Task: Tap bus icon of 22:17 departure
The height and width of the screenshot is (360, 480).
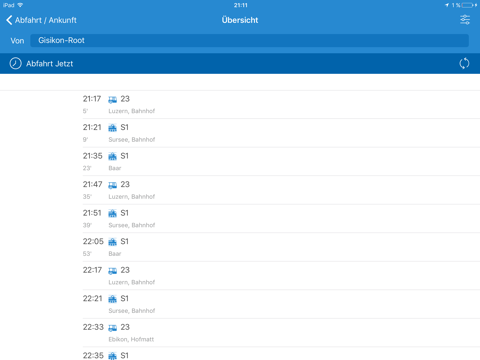Action: 113,271
